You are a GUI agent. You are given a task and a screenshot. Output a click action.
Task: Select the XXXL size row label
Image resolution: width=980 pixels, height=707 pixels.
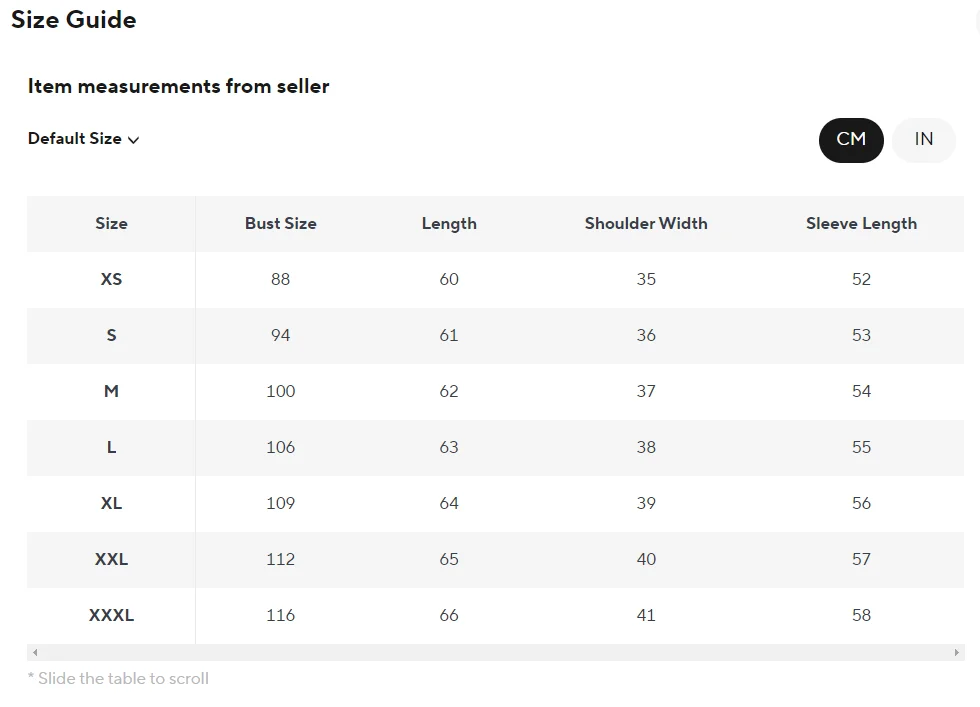tap(111, 616)
